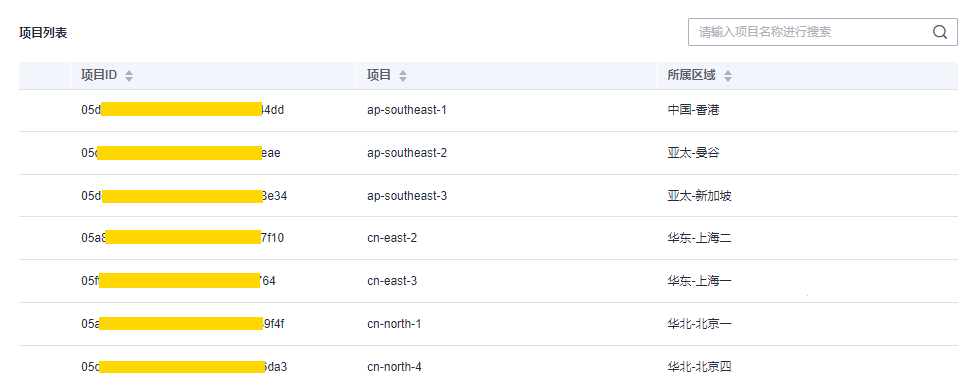Click the 项目ID column header label

[99, 76]
